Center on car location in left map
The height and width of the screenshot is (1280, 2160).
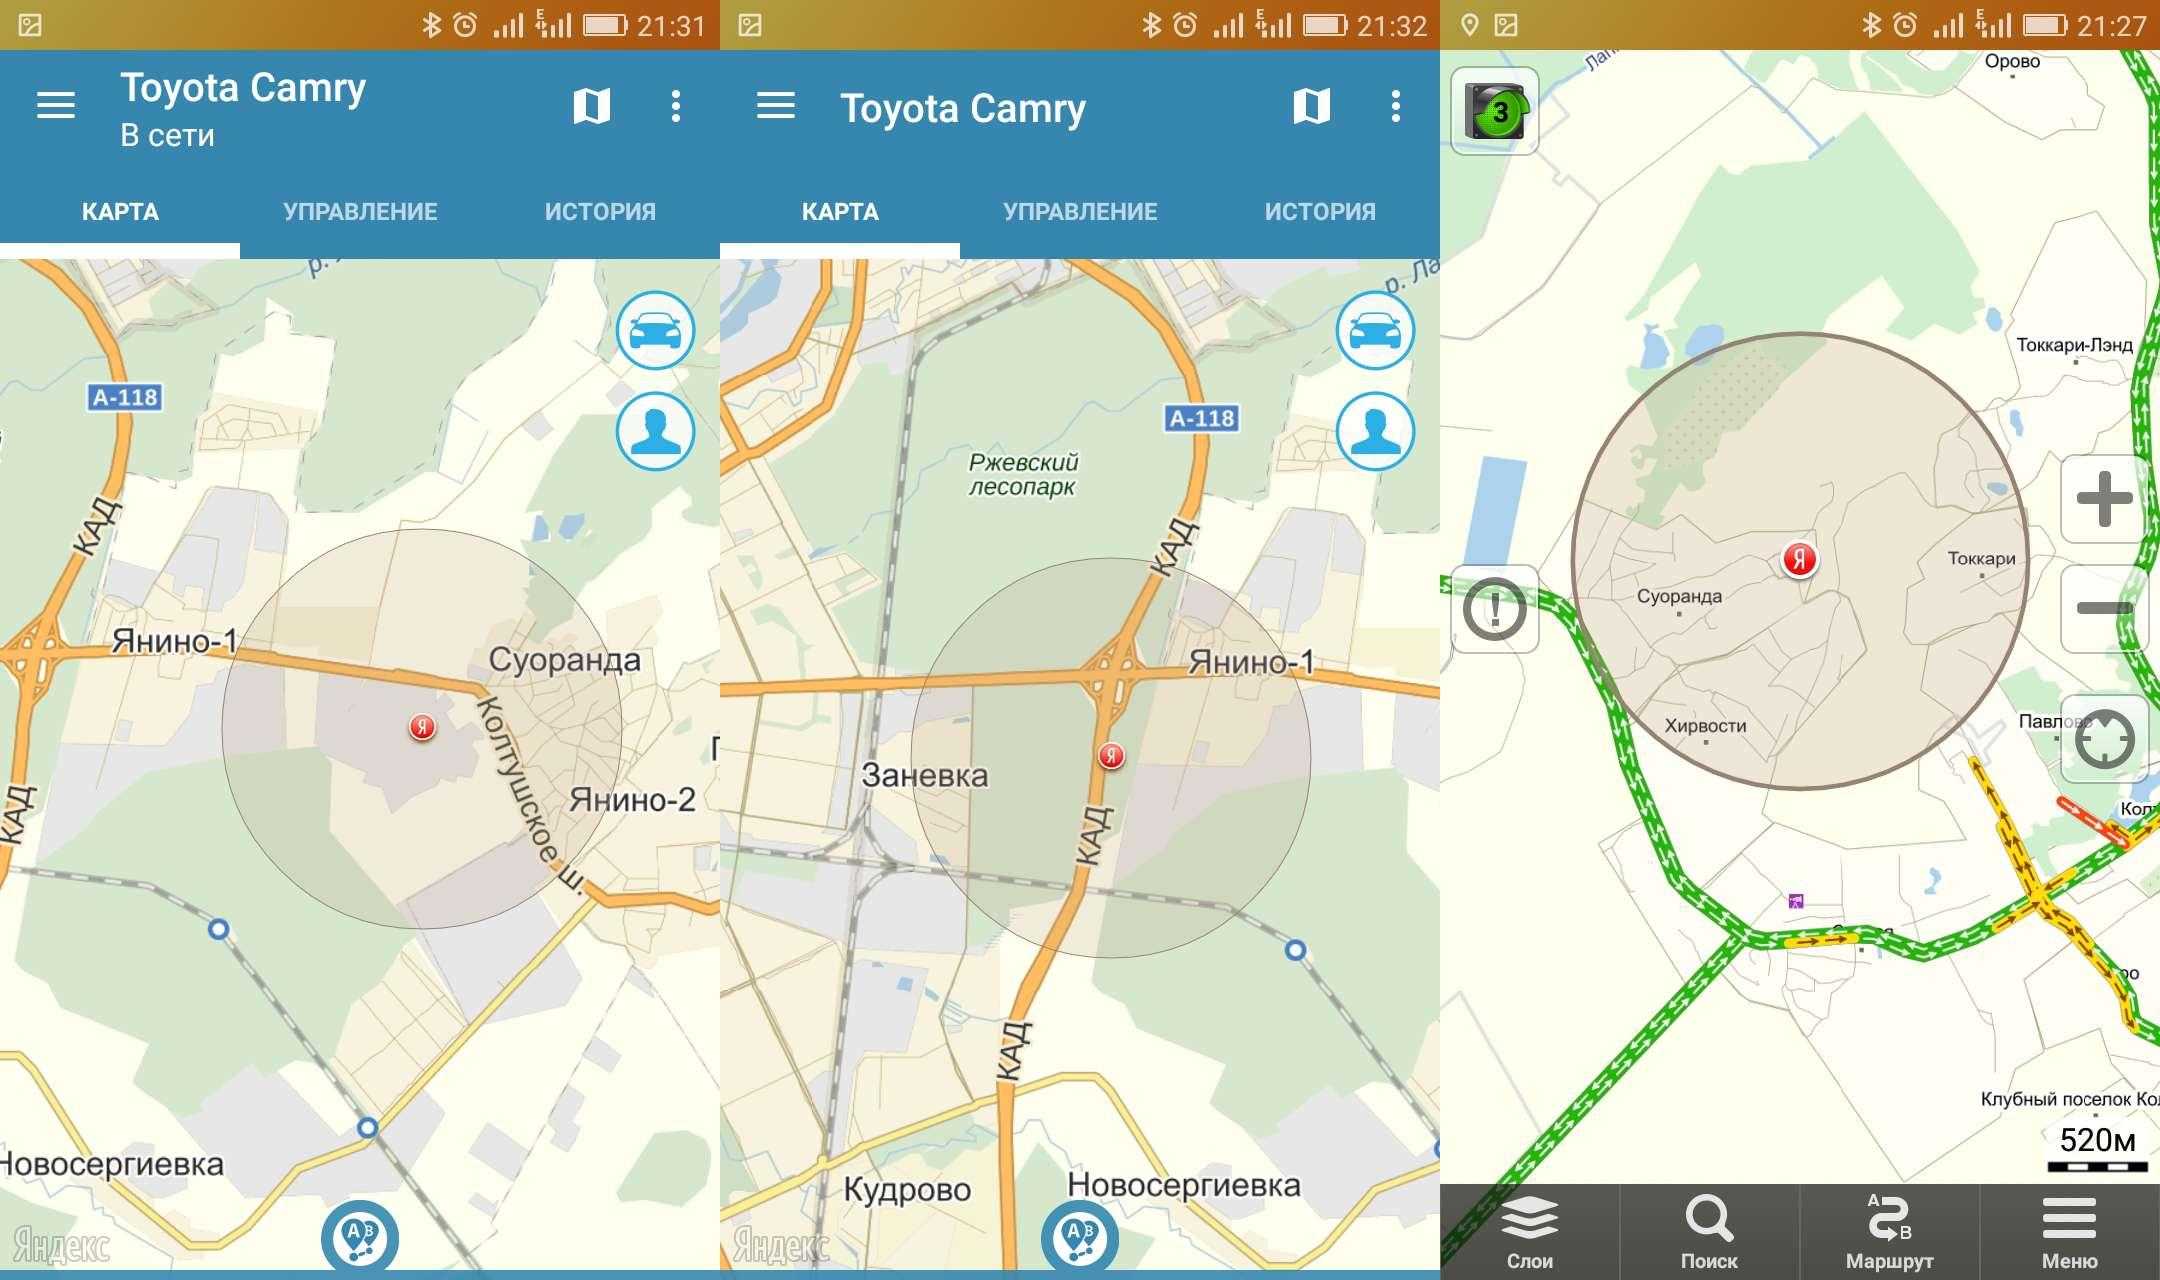click(656, 331)
